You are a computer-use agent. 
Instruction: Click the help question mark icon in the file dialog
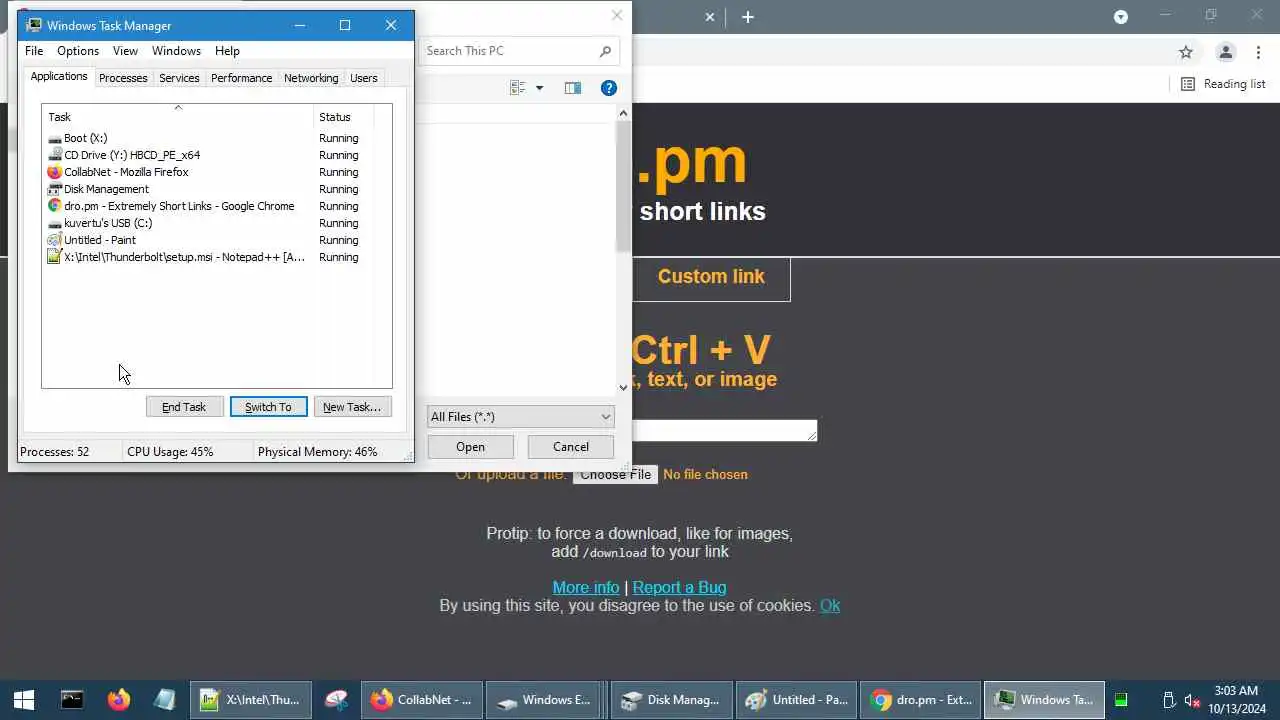[x=608, y=88]
